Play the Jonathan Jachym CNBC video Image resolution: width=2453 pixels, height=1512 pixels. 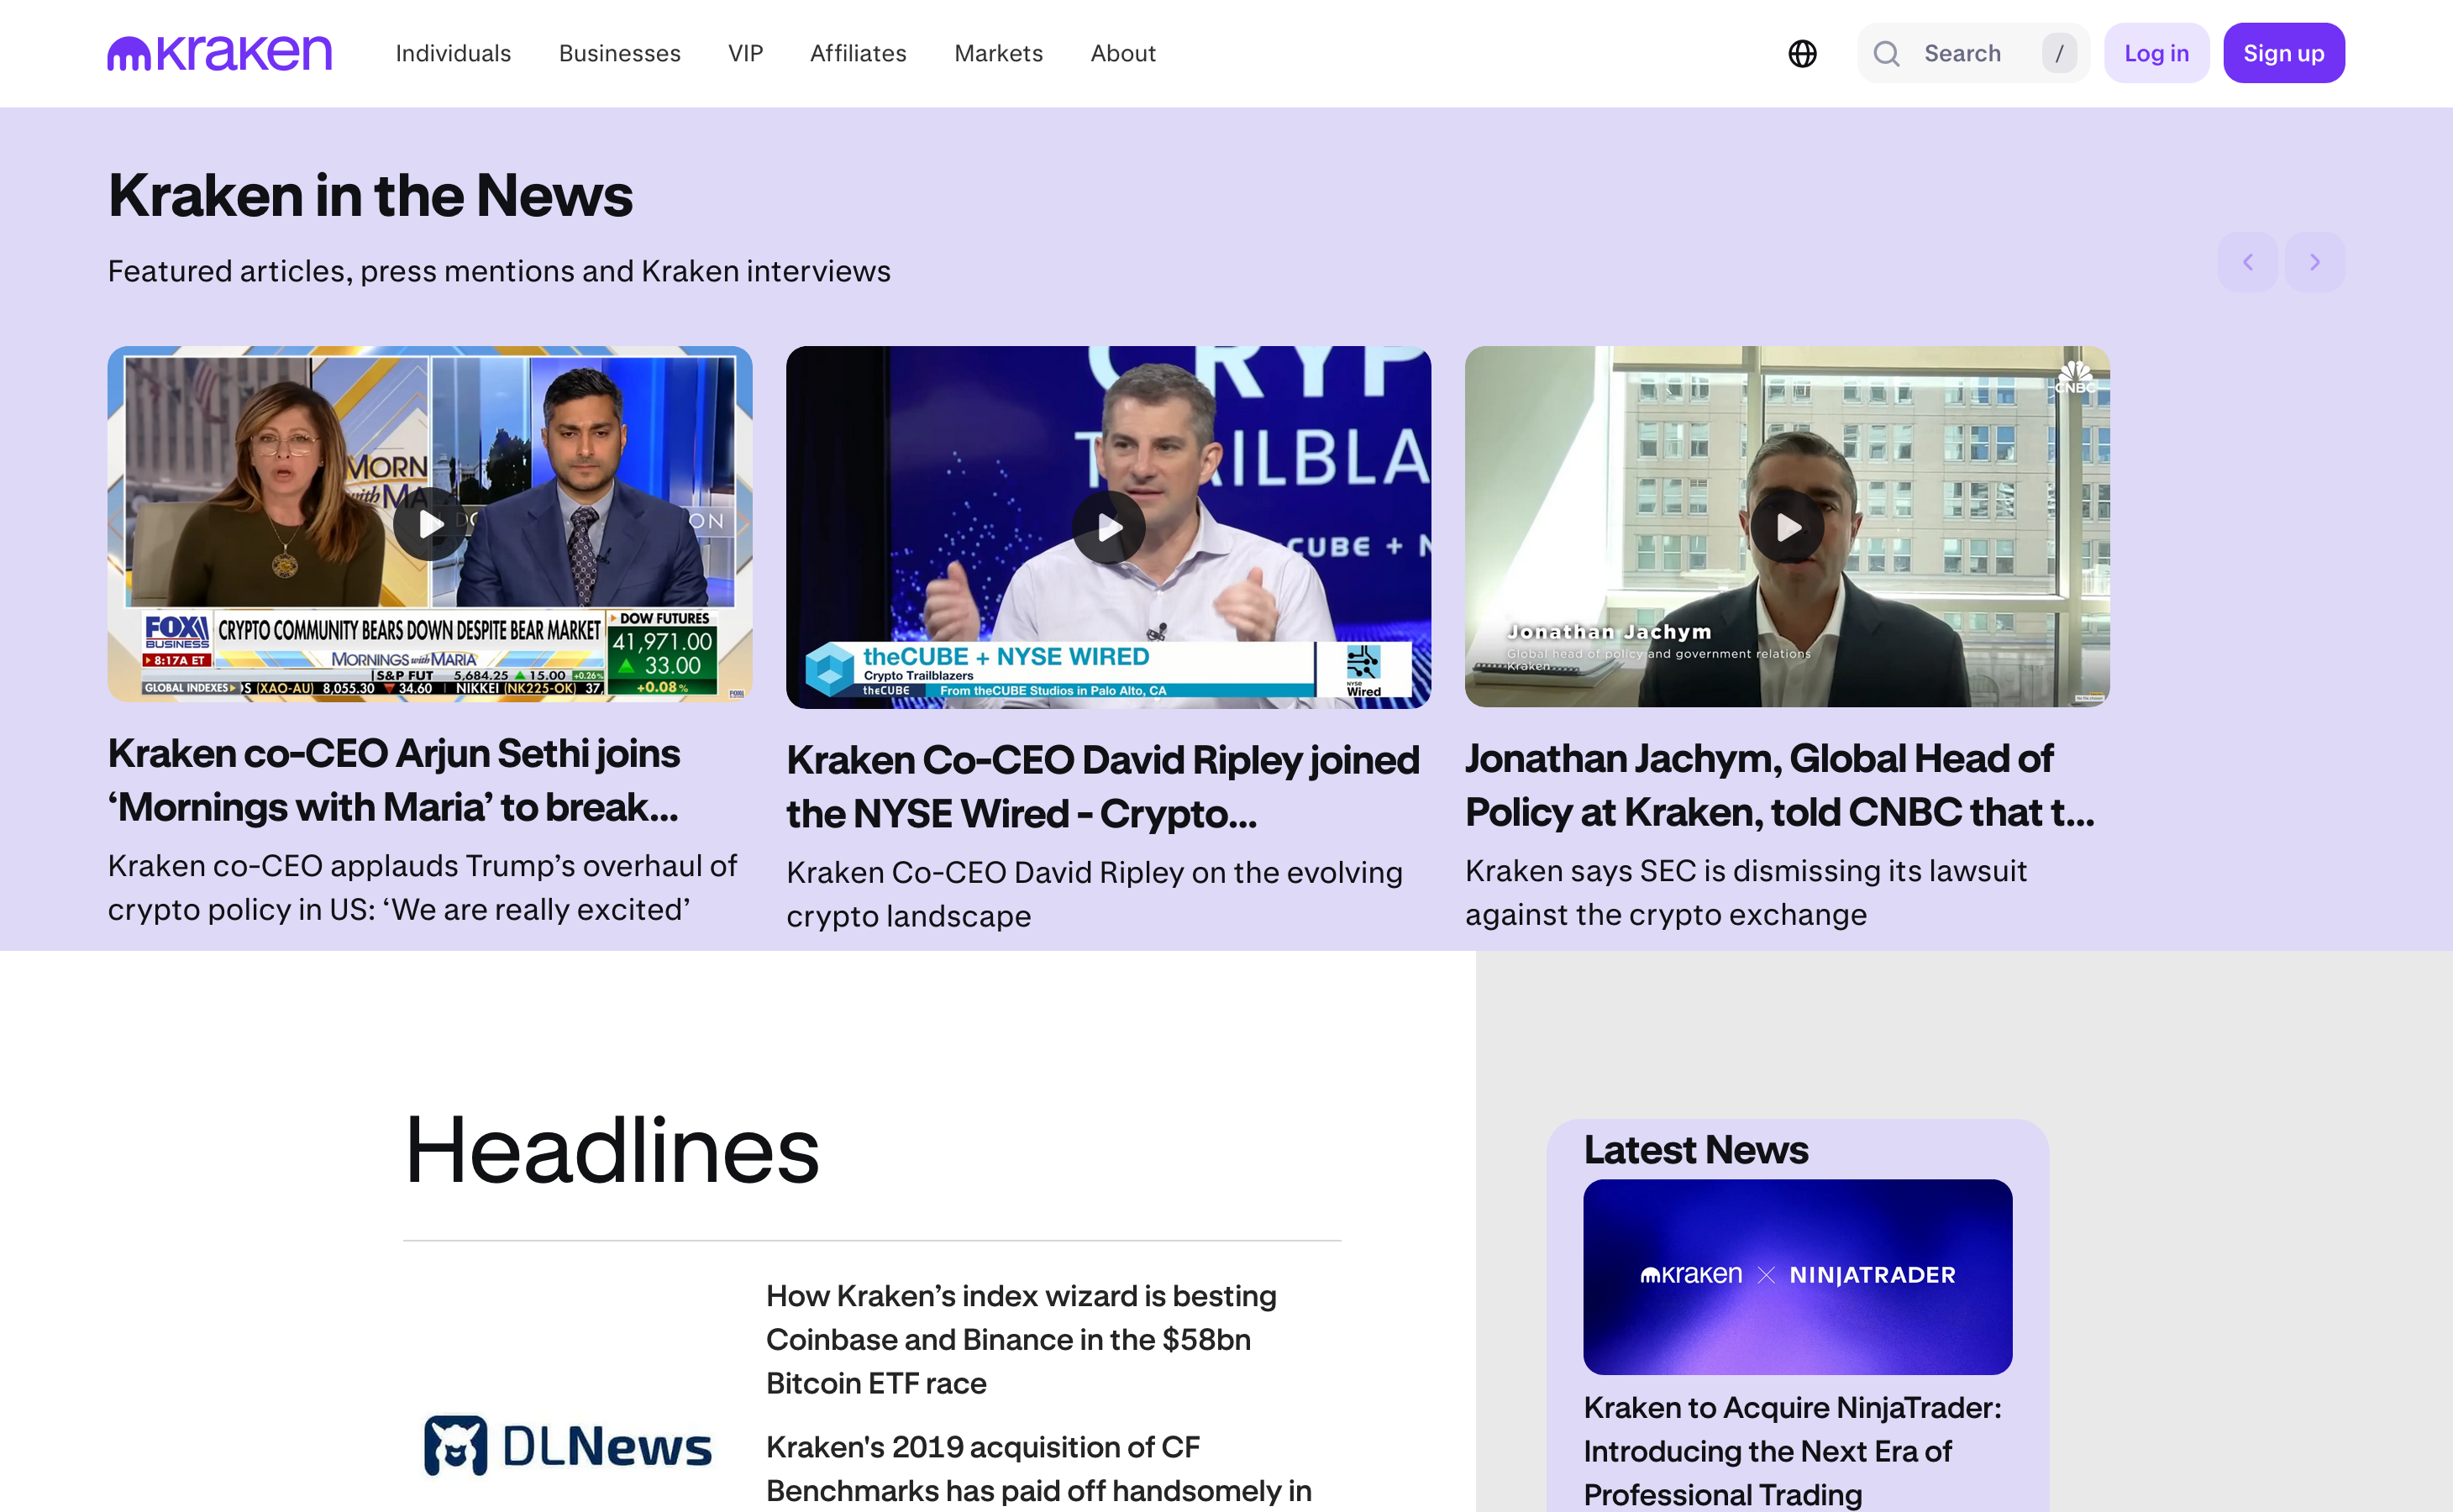pos(1787,526)
